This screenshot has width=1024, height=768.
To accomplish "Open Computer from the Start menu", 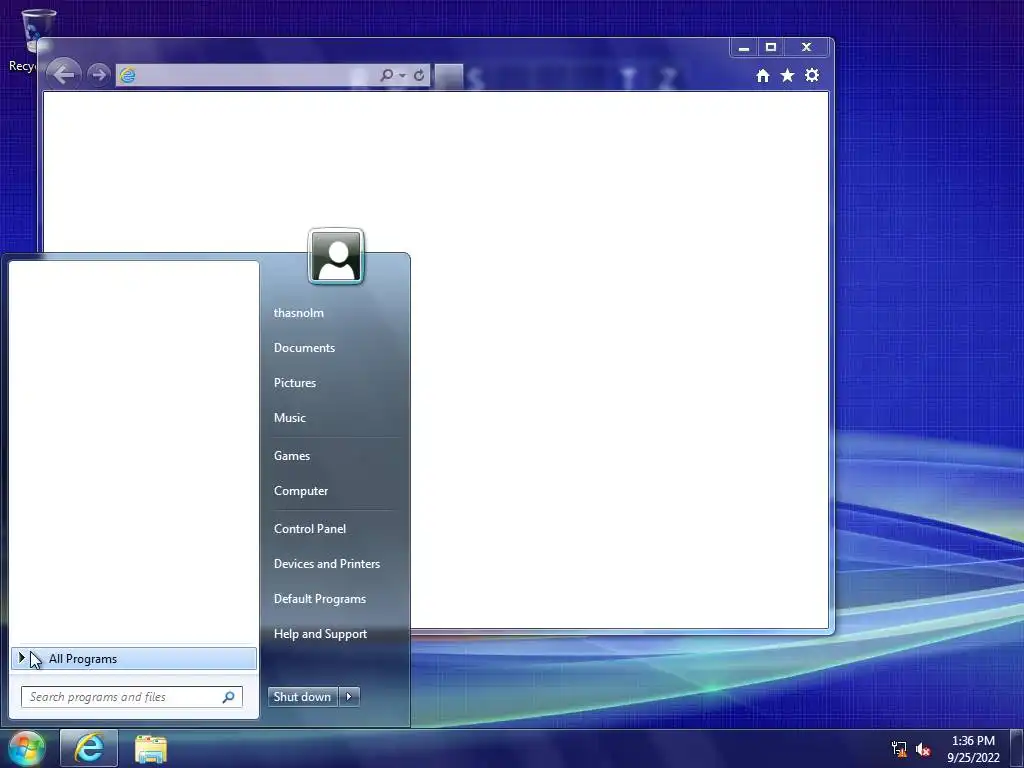I will pos(300,491).
